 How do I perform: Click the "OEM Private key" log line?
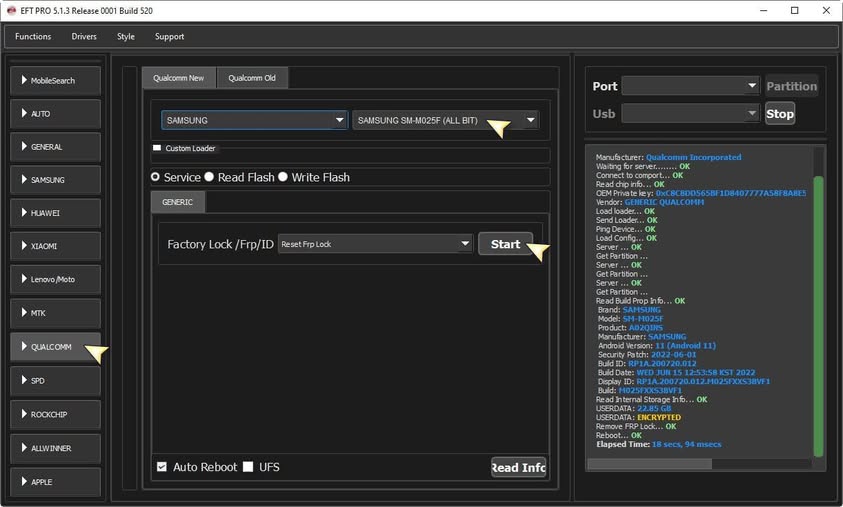(x=701, y=193)
